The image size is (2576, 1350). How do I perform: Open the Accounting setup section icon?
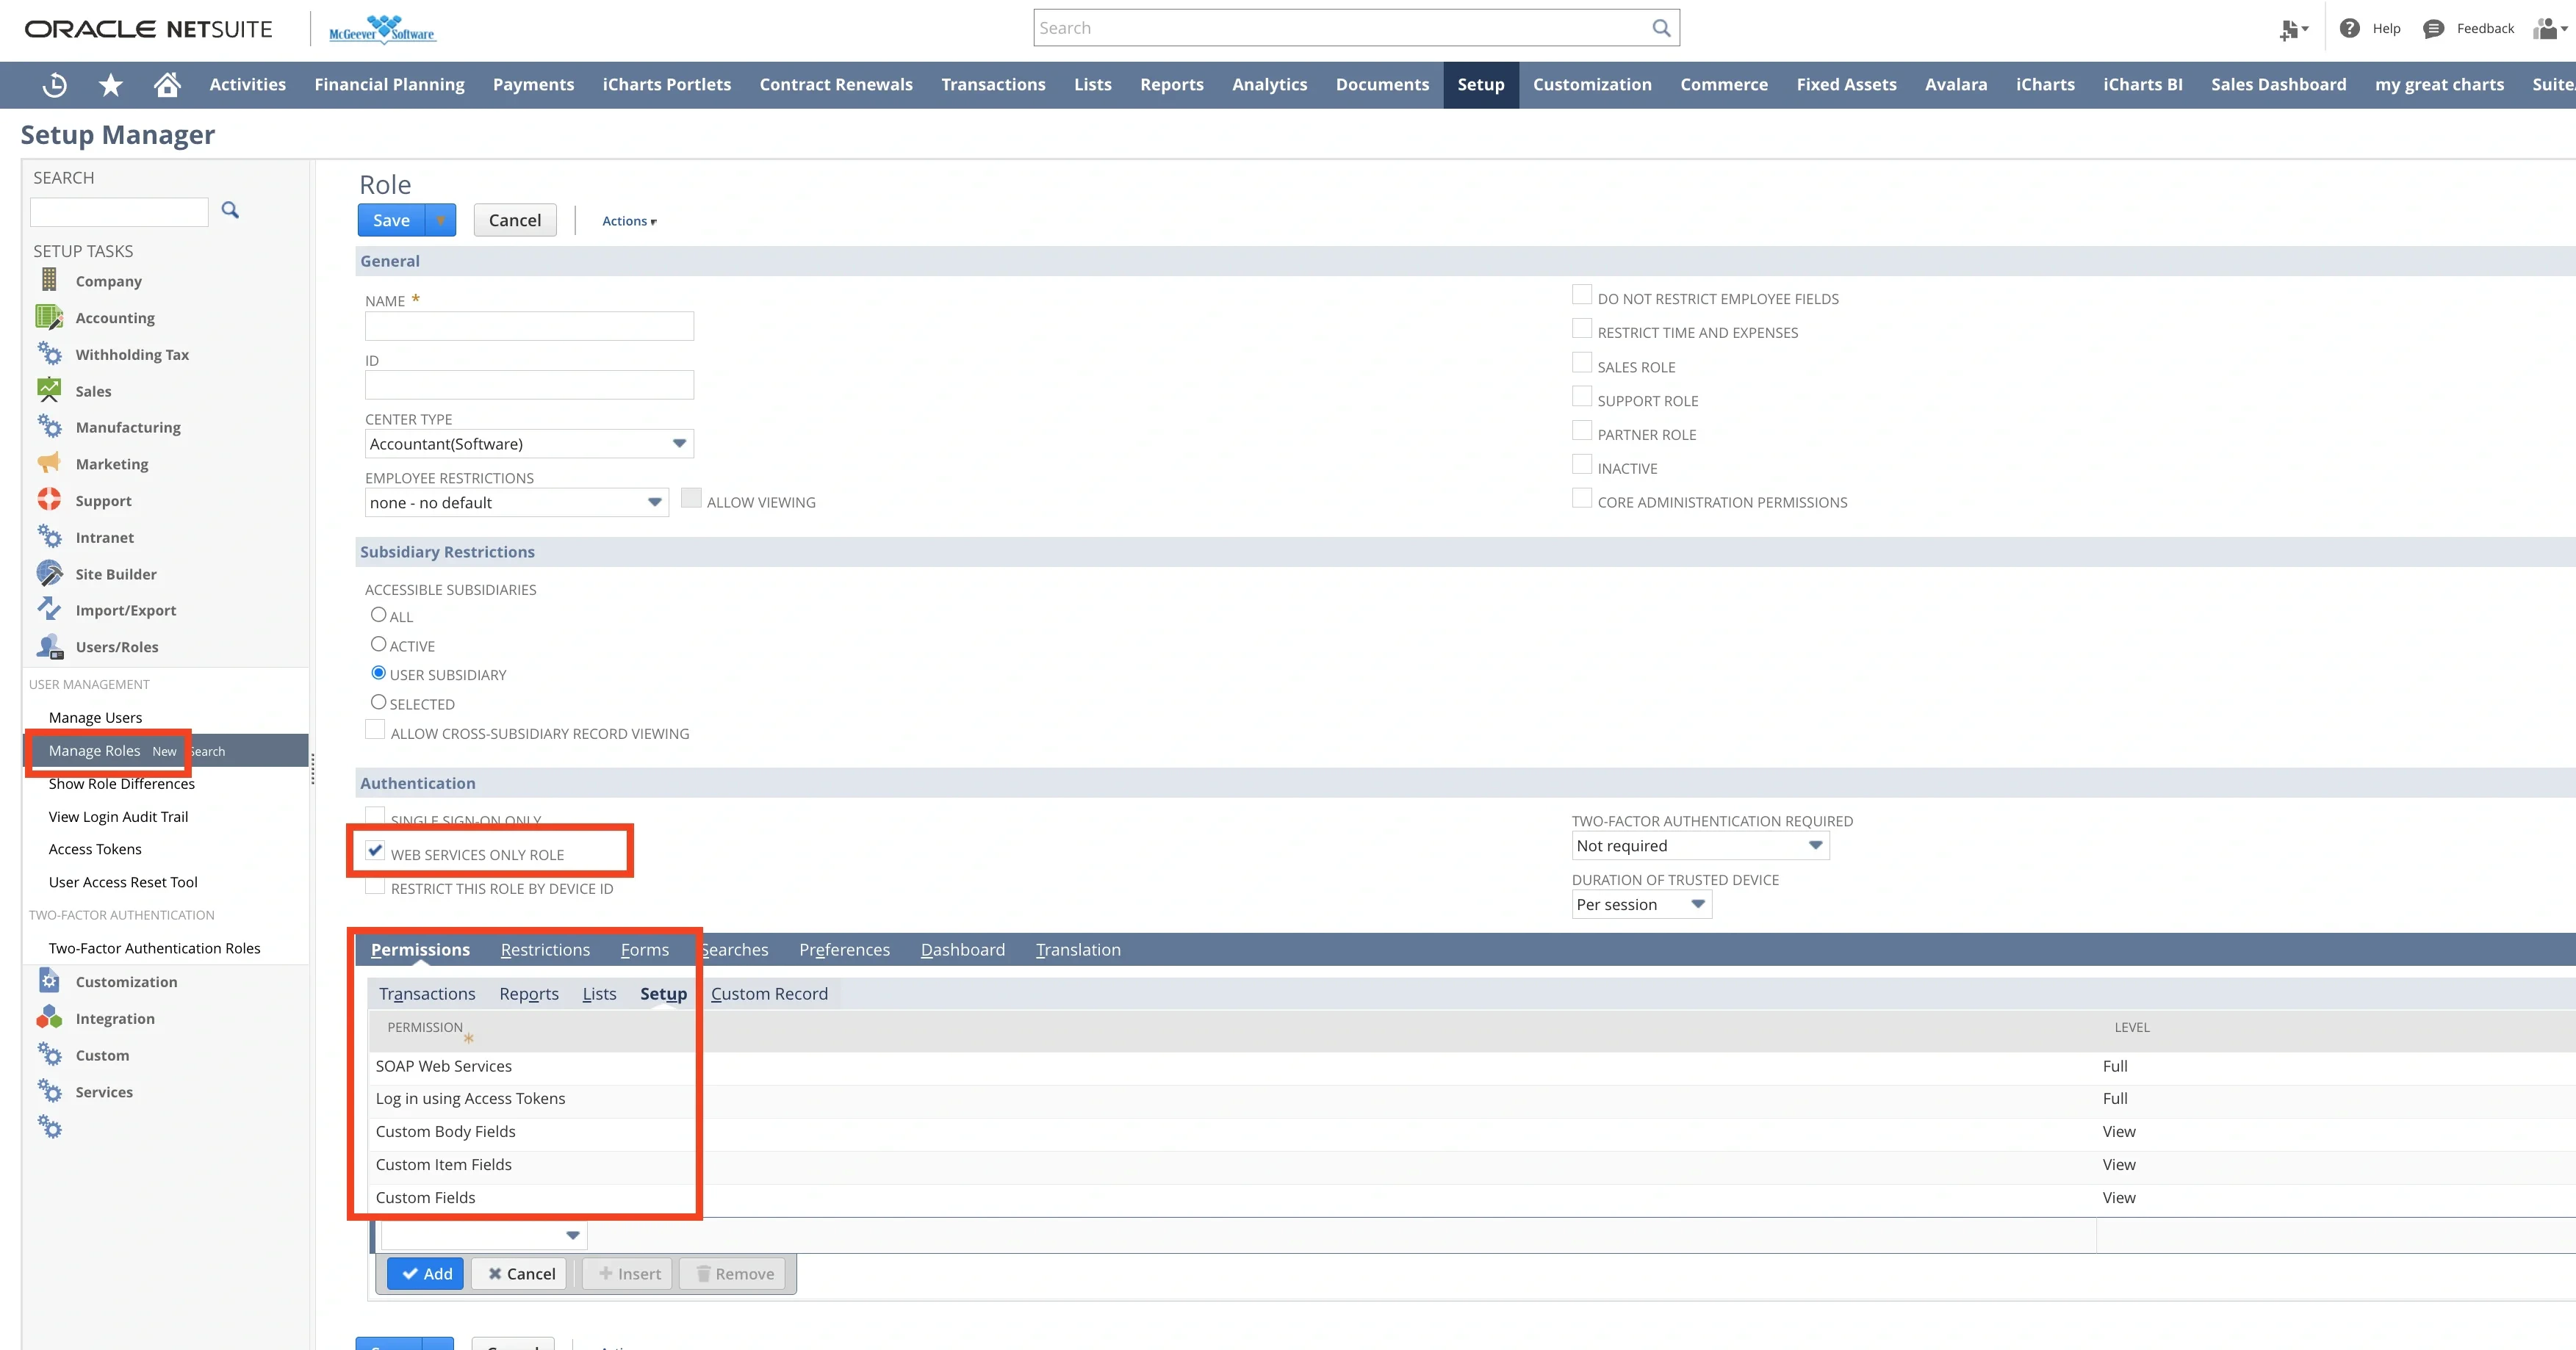click(49, 317)
